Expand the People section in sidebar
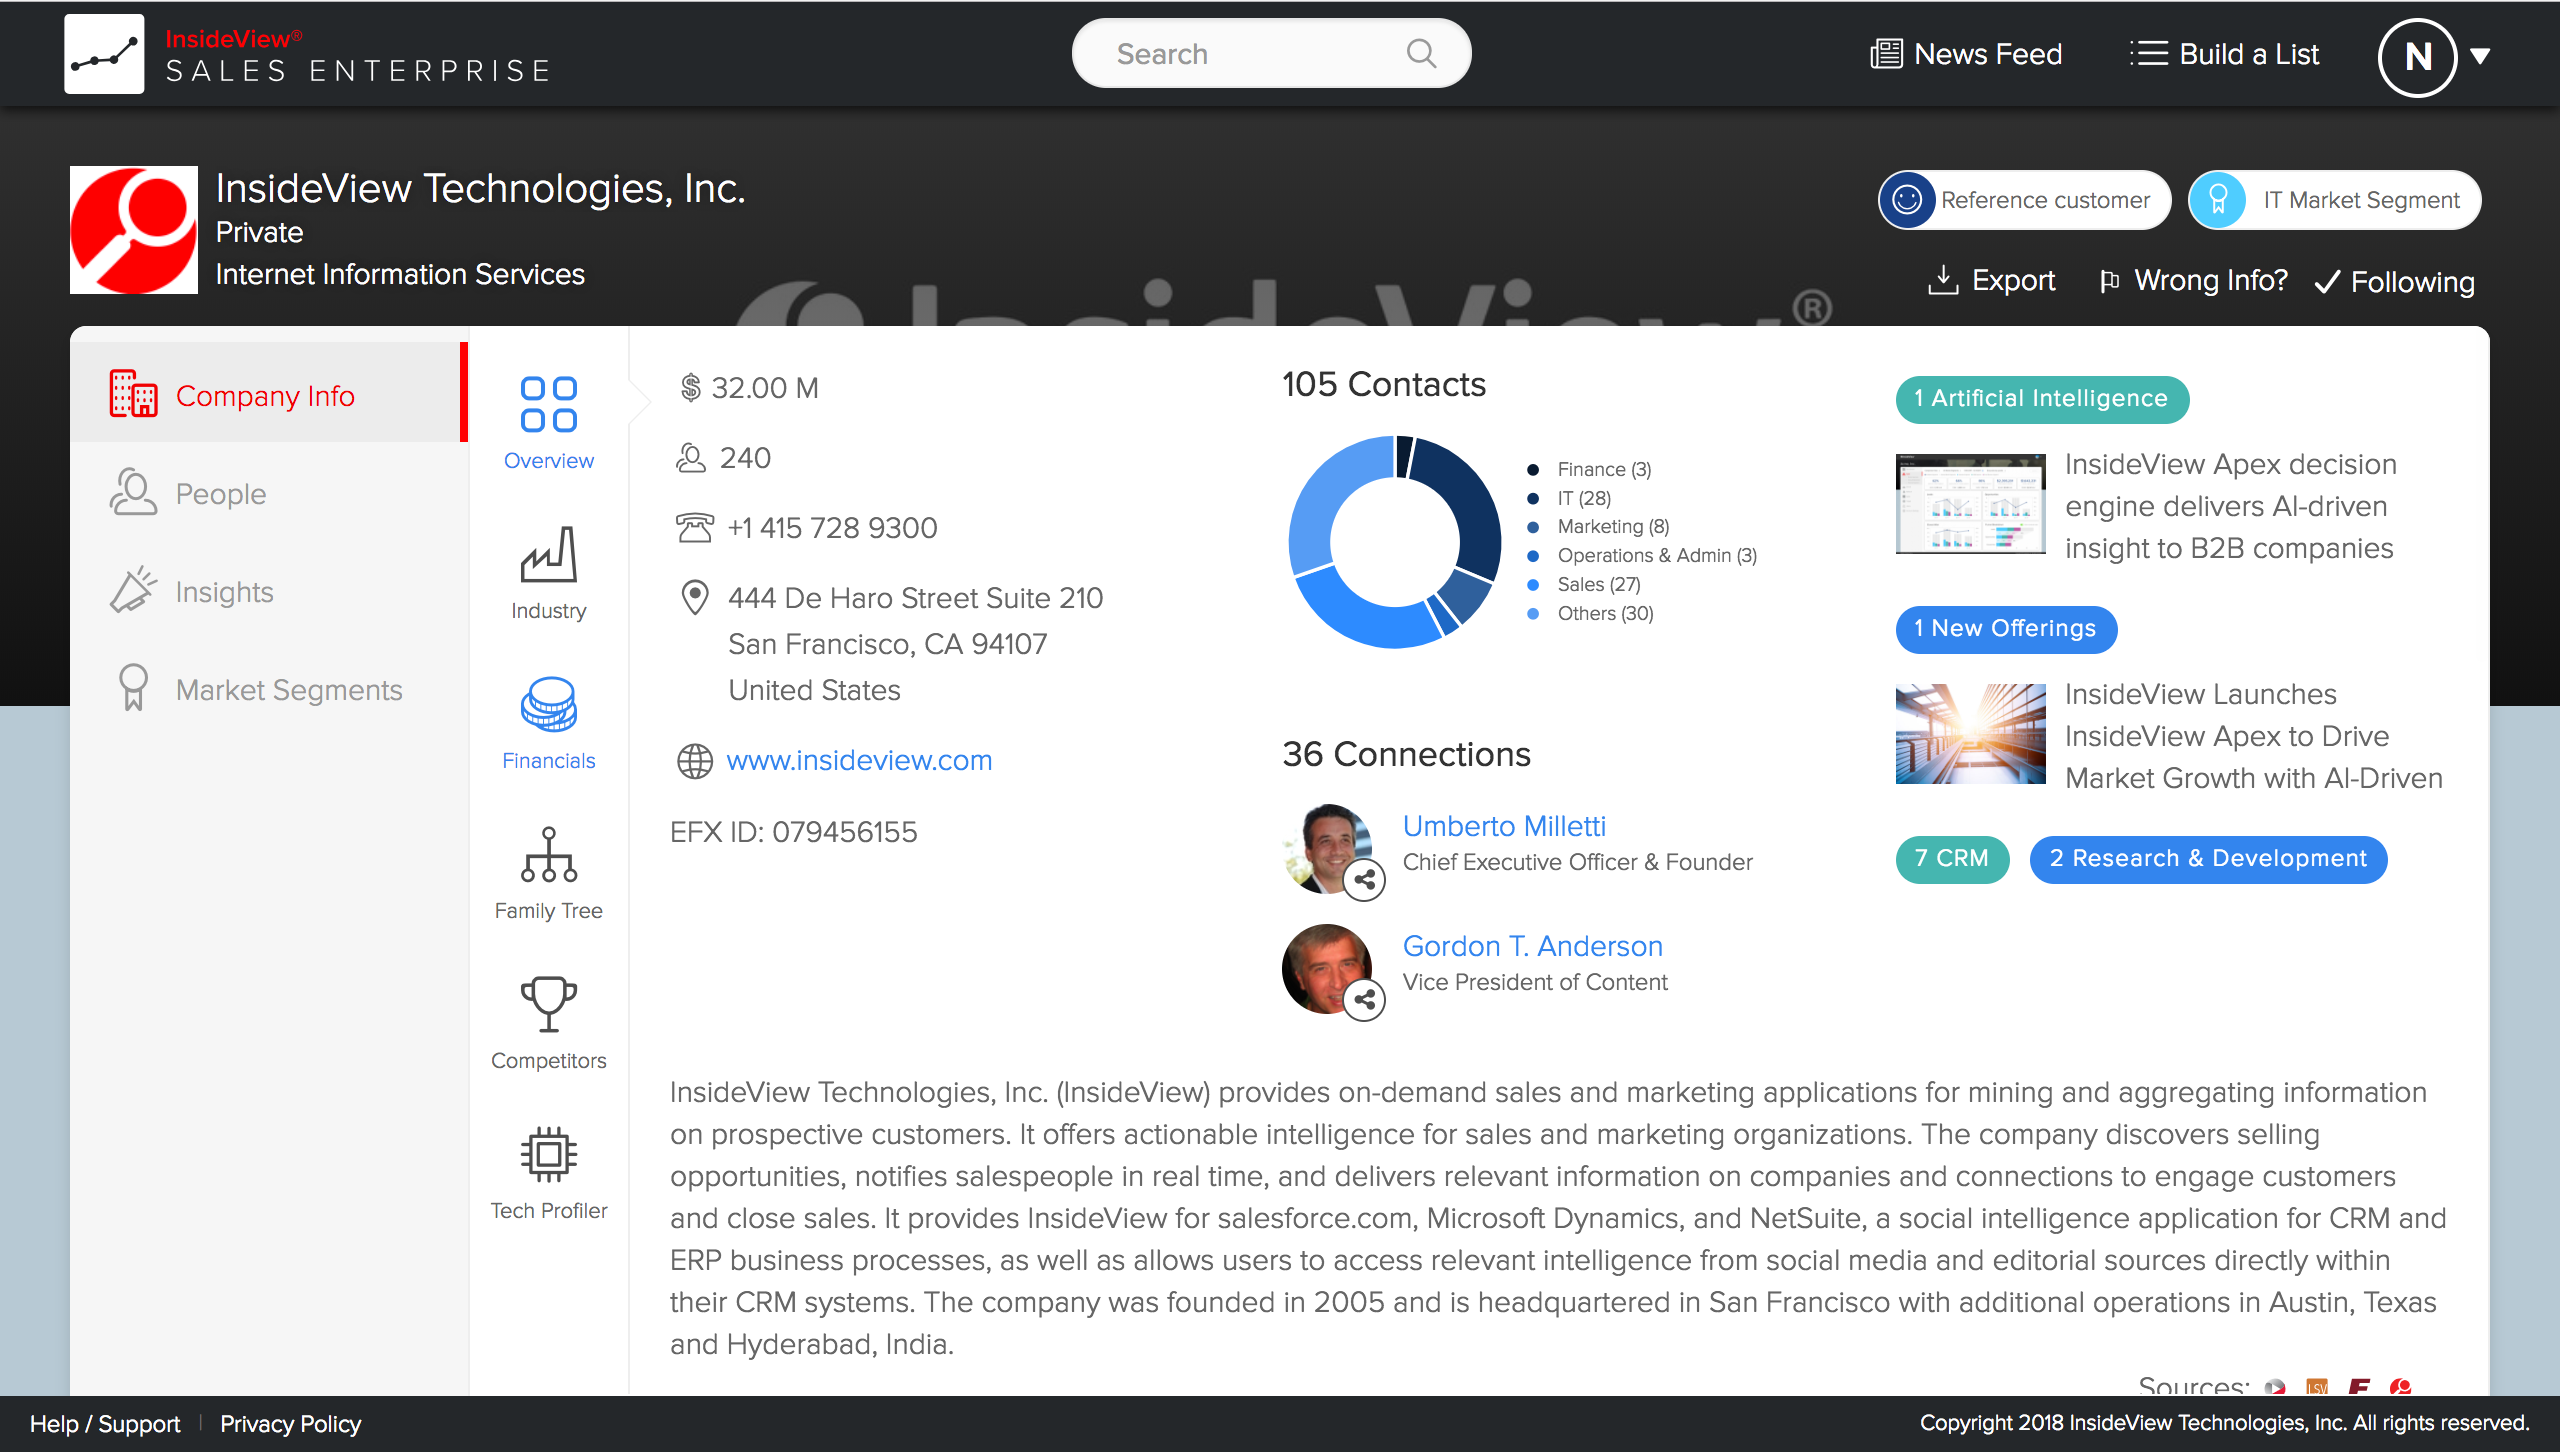The image size is (2560, 1452). (220, 494)
